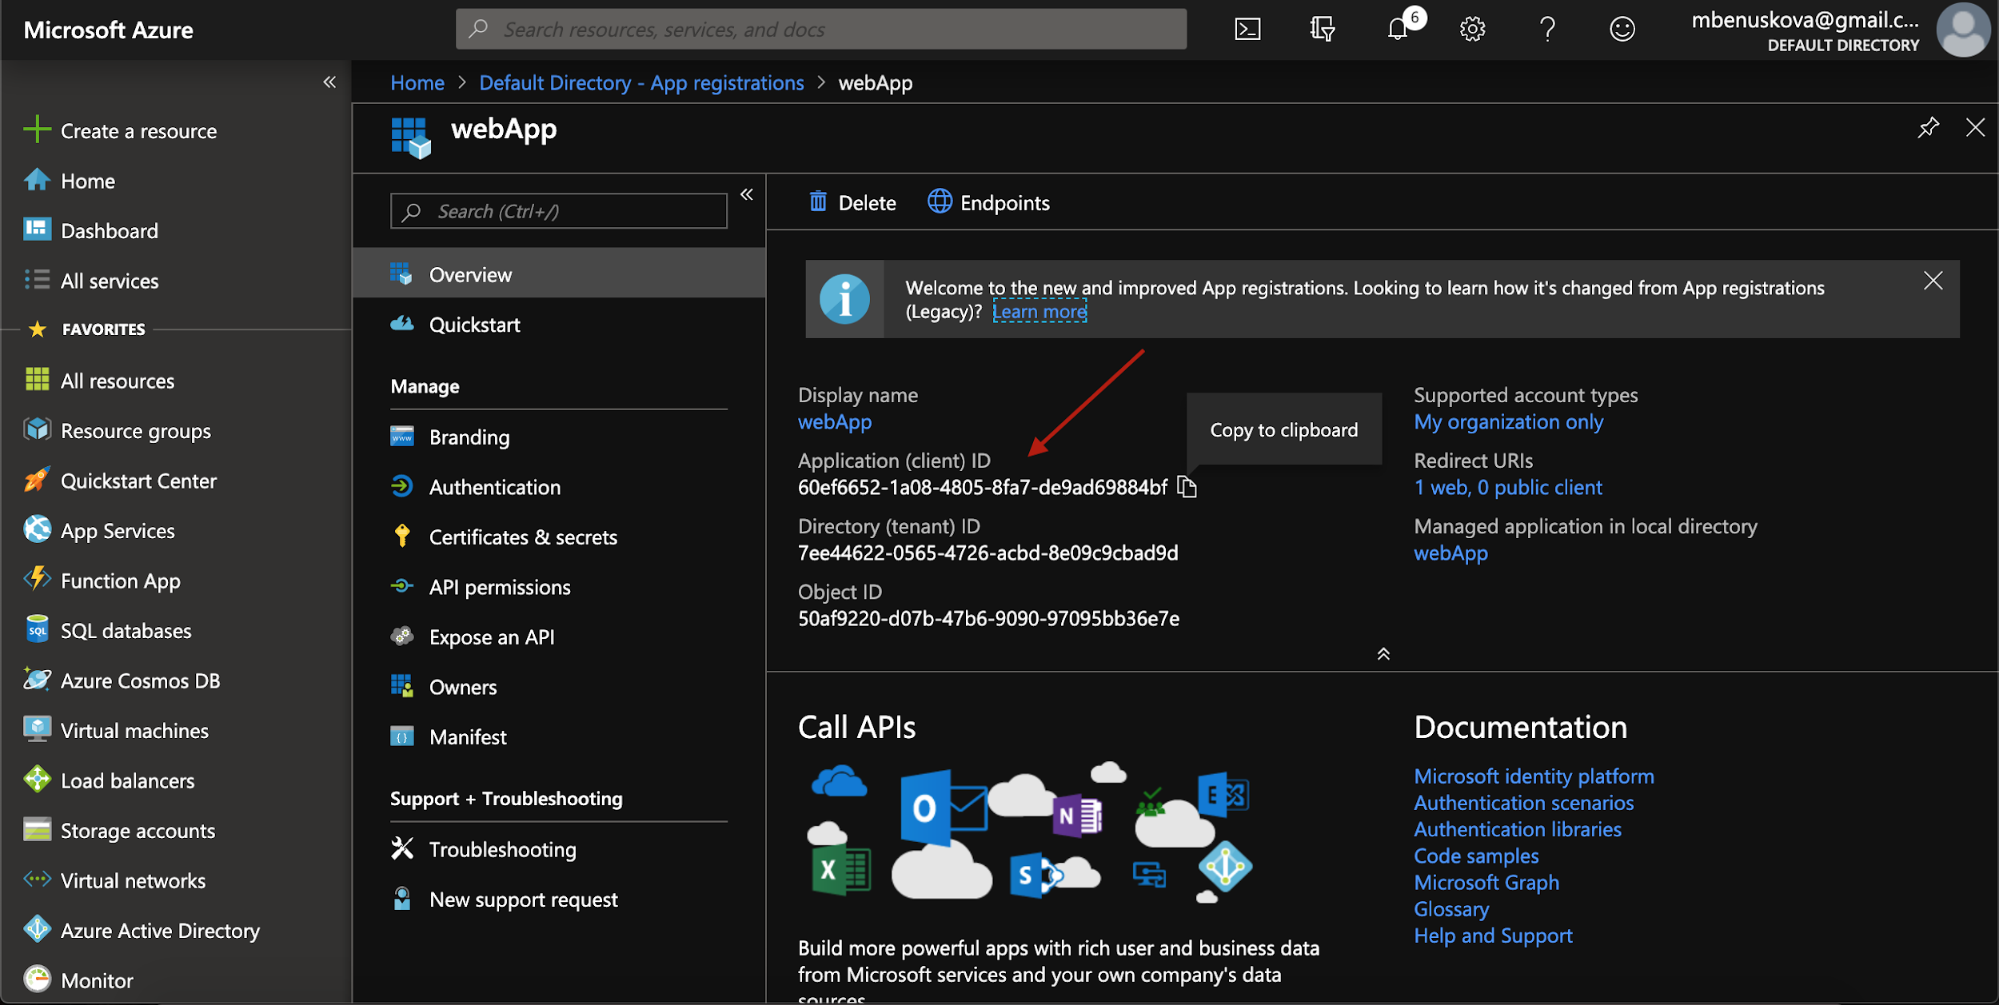Image resolution: width=1999 pixels, height=1006 pixels.
Task: Open Storage accounts in the sidebar
Action: pos(137,830)
